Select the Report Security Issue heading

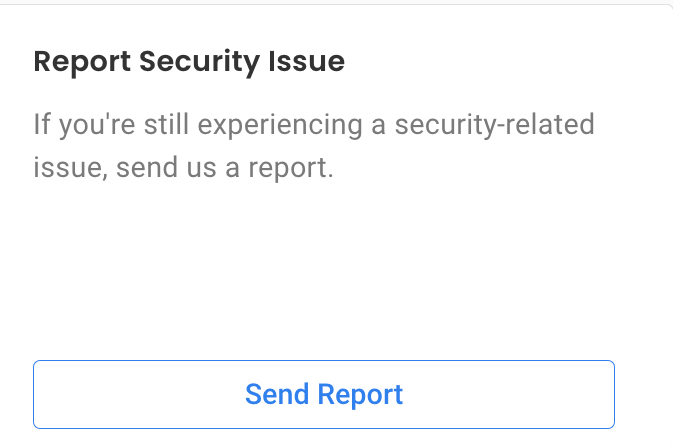(x=189, y=62)
